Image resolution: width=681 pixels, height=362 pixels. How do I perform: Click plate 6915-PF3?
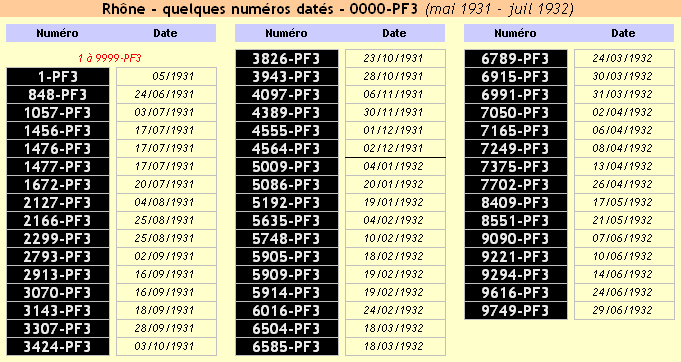click(x=516, y=77)
